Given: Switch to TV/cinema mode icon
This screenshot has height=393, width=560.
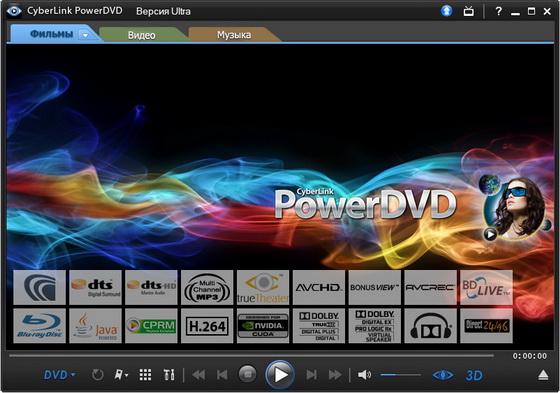Looking at the screenshot, I should 469,11.
